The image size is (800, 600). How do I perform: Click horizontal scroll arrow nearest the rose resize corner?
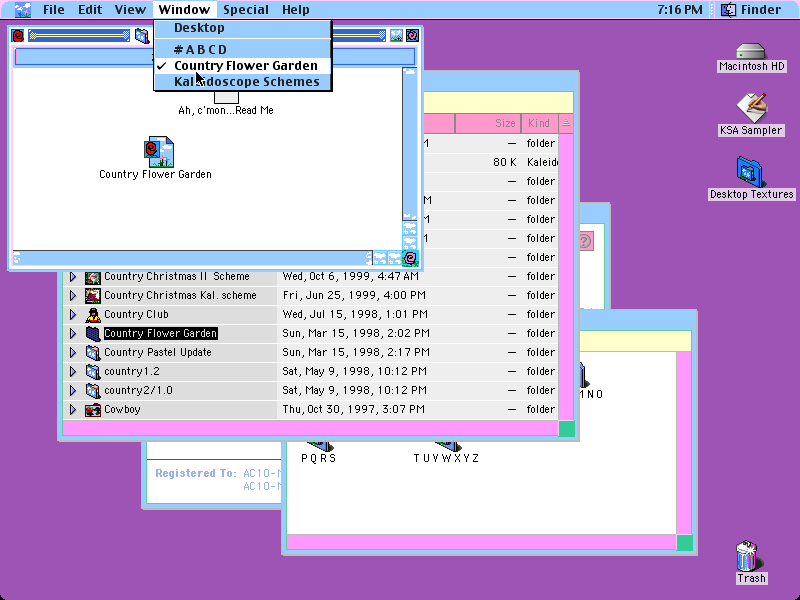tap(394, 258)
